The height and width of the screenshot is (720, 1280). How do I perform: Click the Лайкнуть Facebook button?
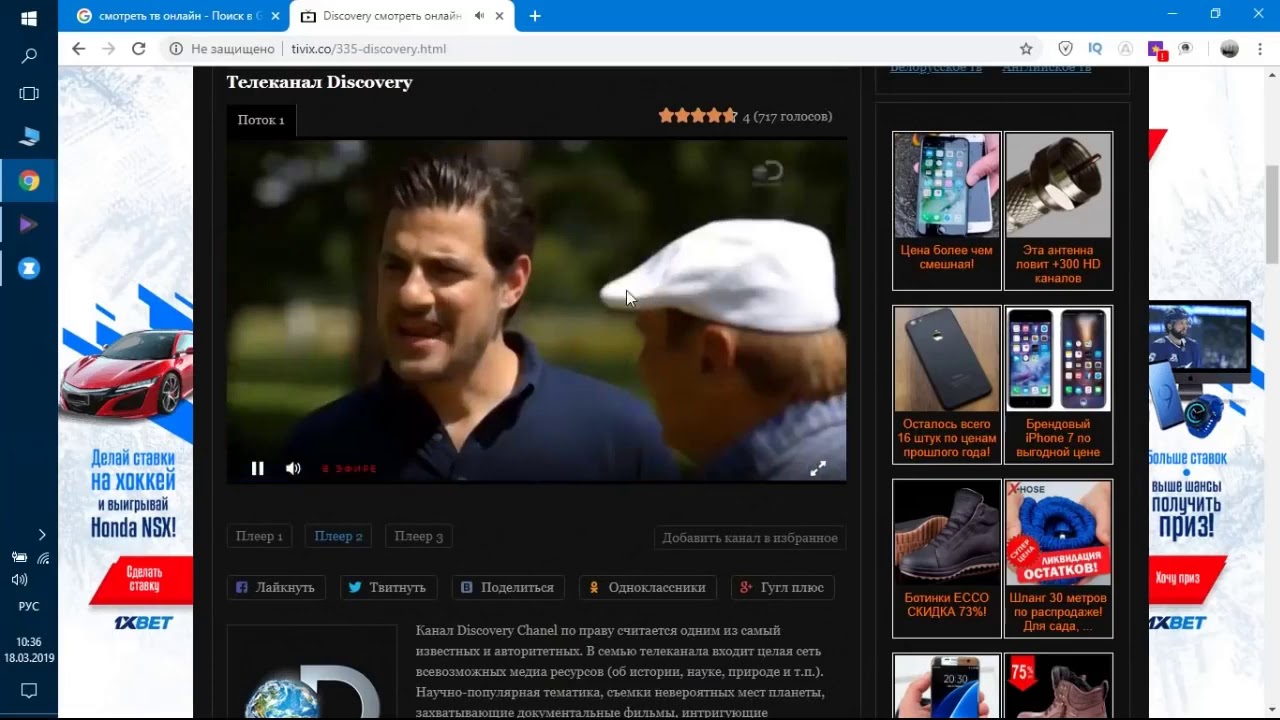pos(276,588)
